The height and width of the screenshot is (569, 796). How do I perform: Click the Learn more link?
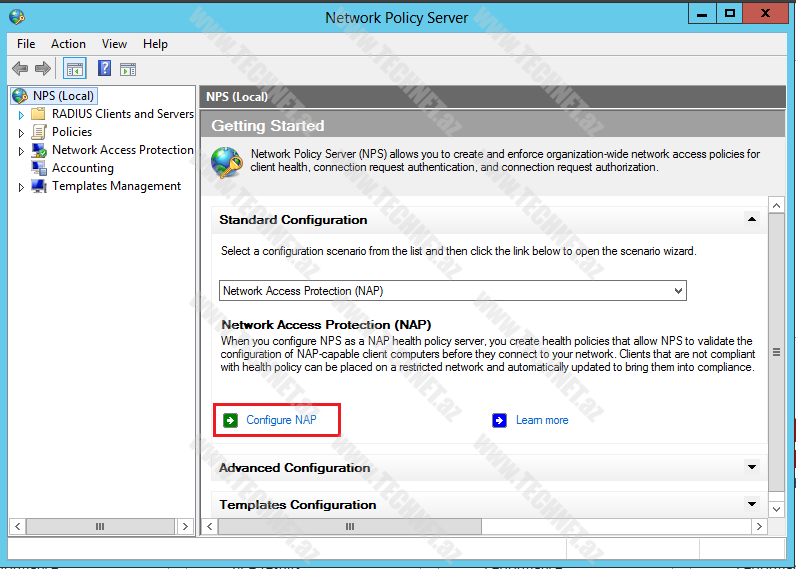pos(542,420)
